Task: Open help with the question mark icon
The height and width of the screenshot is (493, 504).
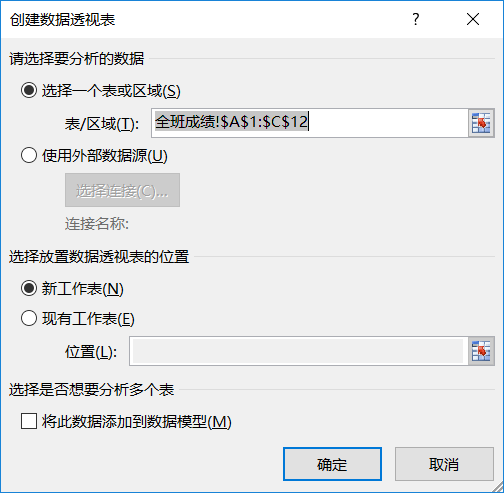Action: (x=415, y=19)
